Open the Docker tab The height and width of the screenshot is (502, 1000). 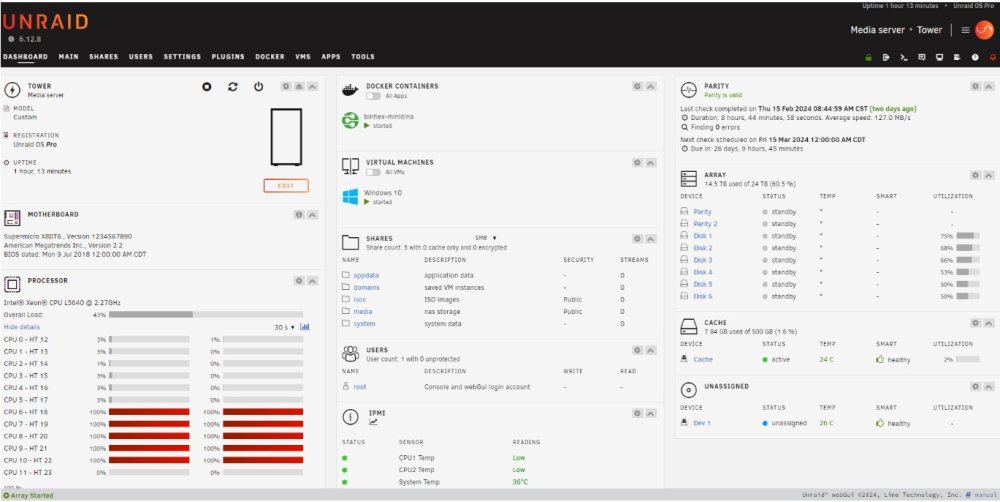(270, 57)
